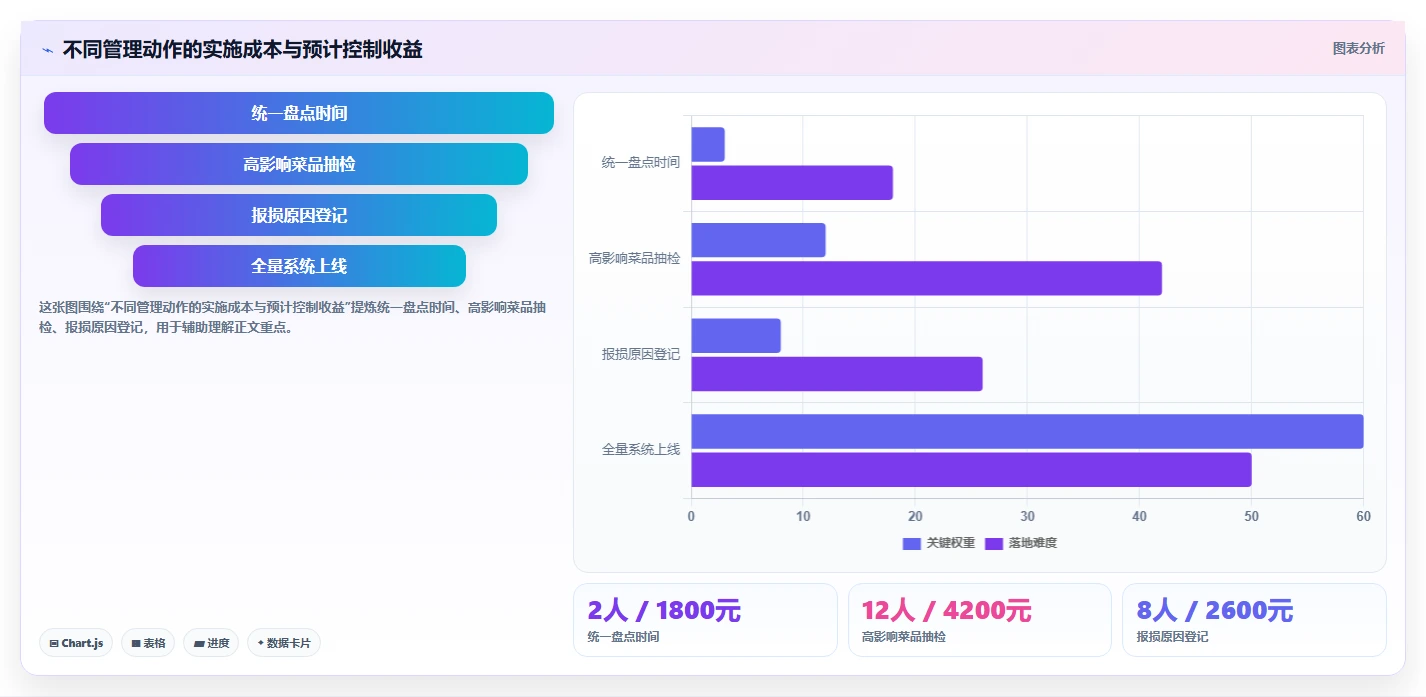This screenshot has width=1426, height=697.
Task: Select the 报损原因登记 funnel stage
Action: pyautogui.click(x=299, y=215)
